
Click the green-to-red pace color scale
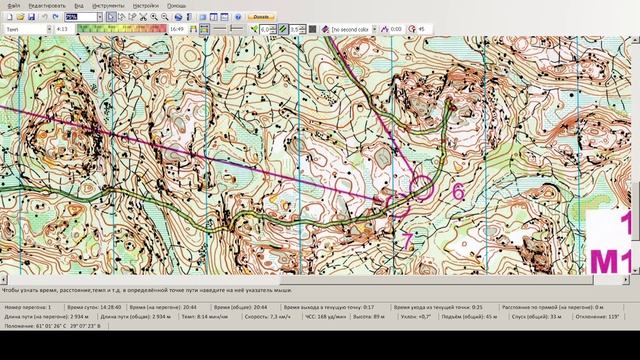tap(122, 29)
